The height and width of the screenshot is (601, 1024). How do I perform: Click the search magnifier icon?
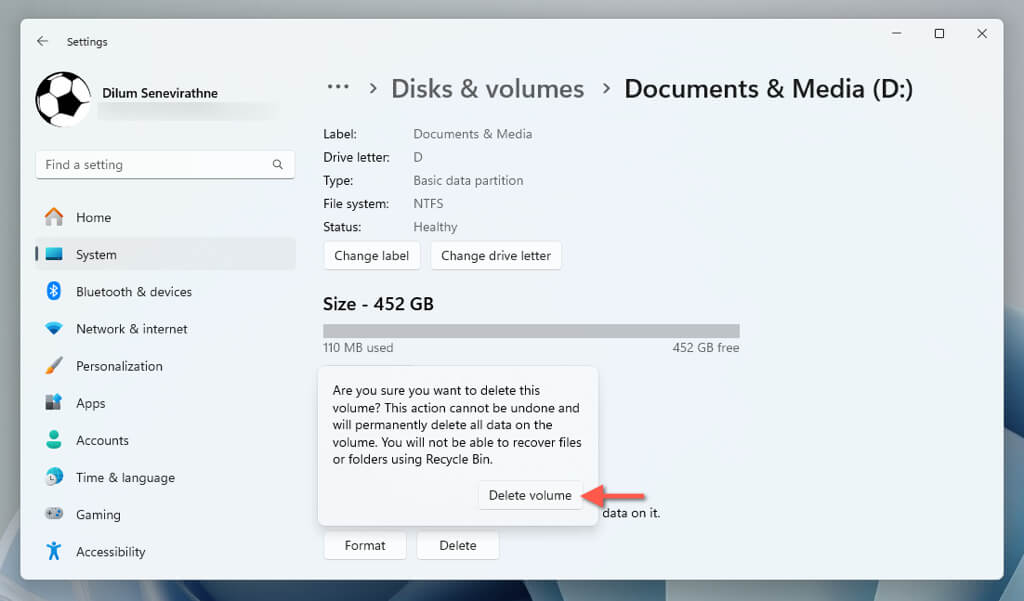[278, 165]
